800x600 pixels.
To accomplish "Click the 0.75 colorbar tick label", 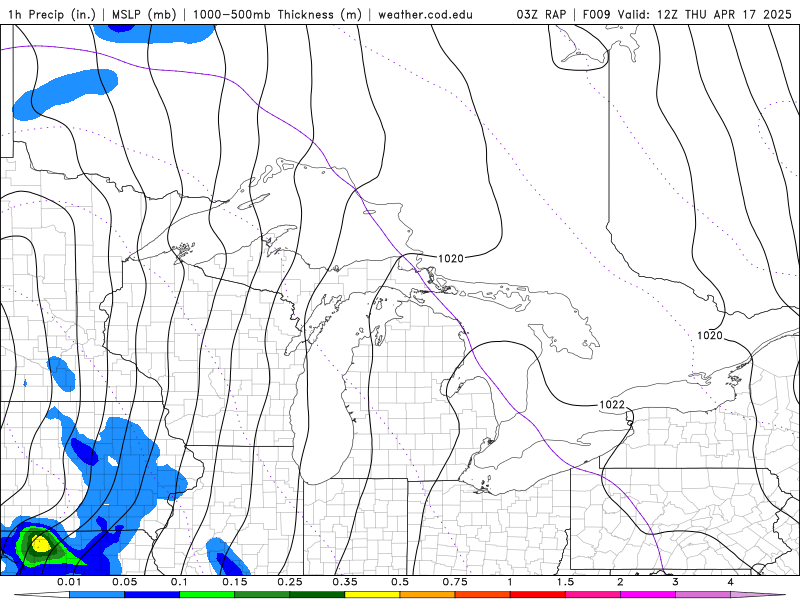I will point(455,582).
